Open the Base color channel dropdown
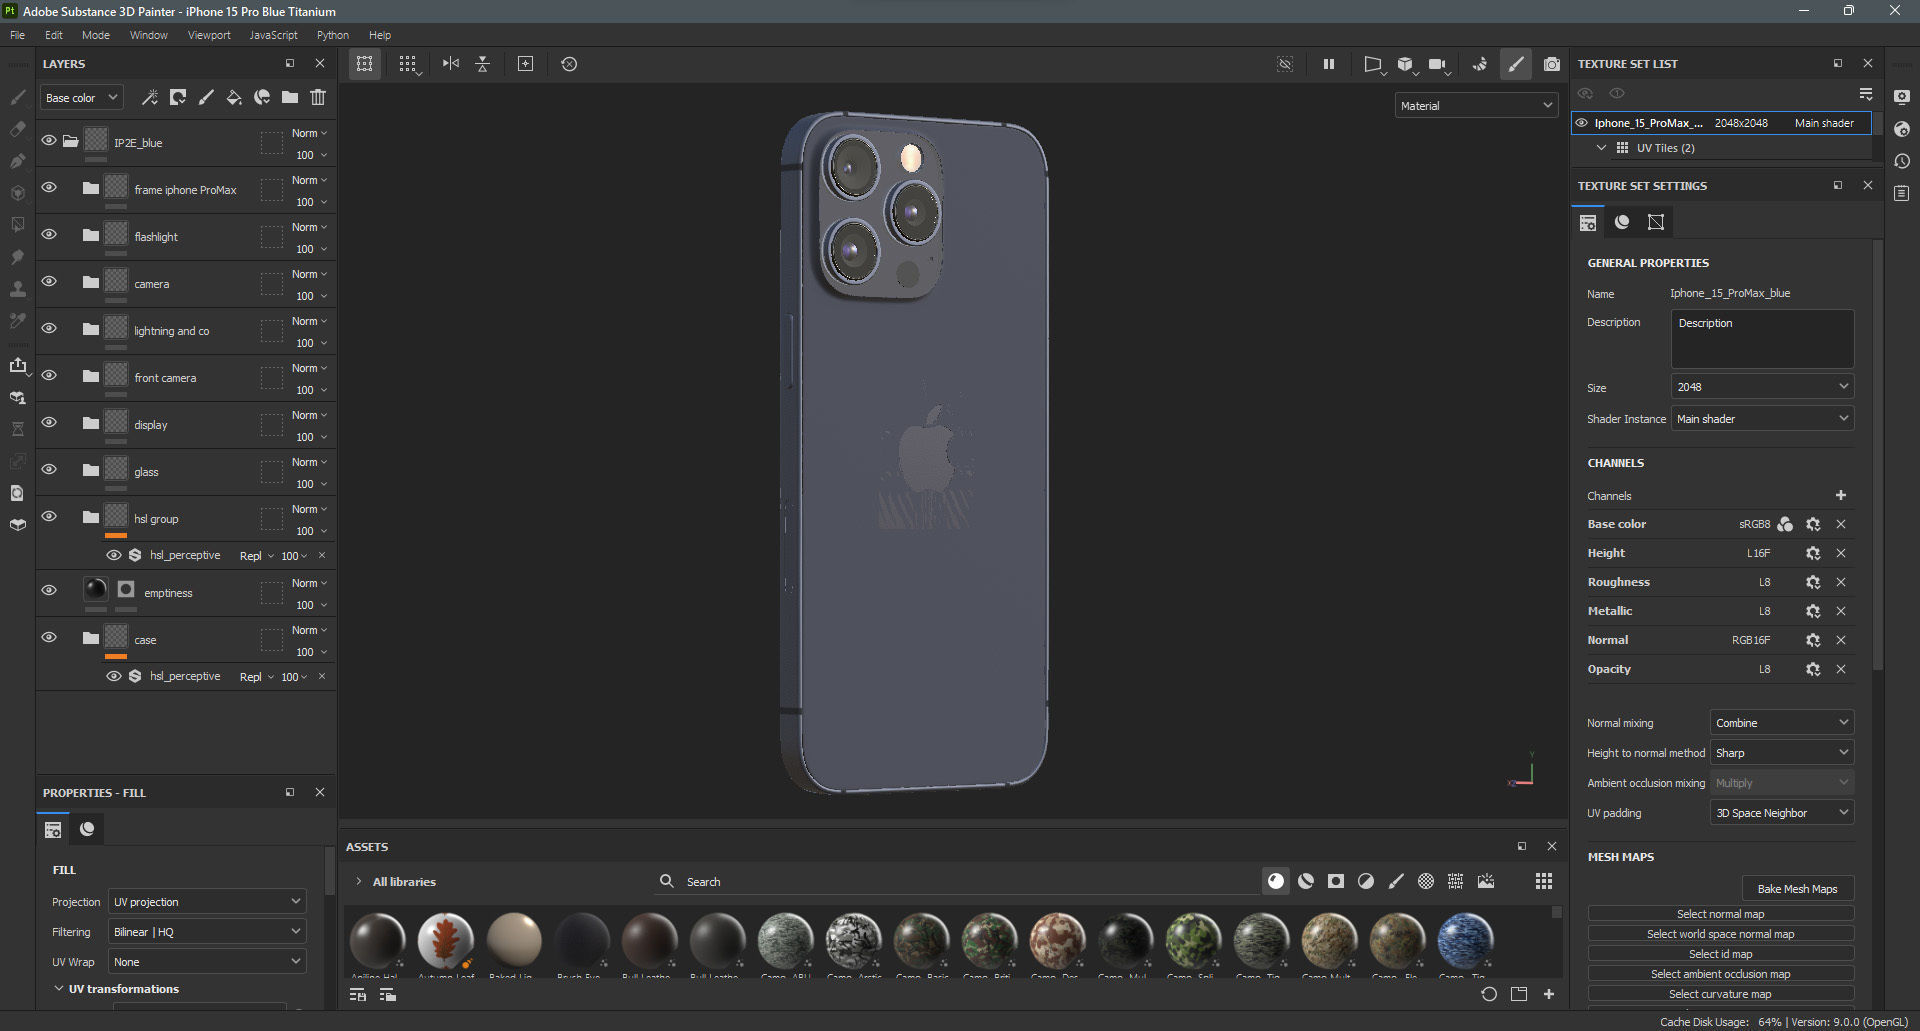The image size is (1920, 1031). point(82,98)
